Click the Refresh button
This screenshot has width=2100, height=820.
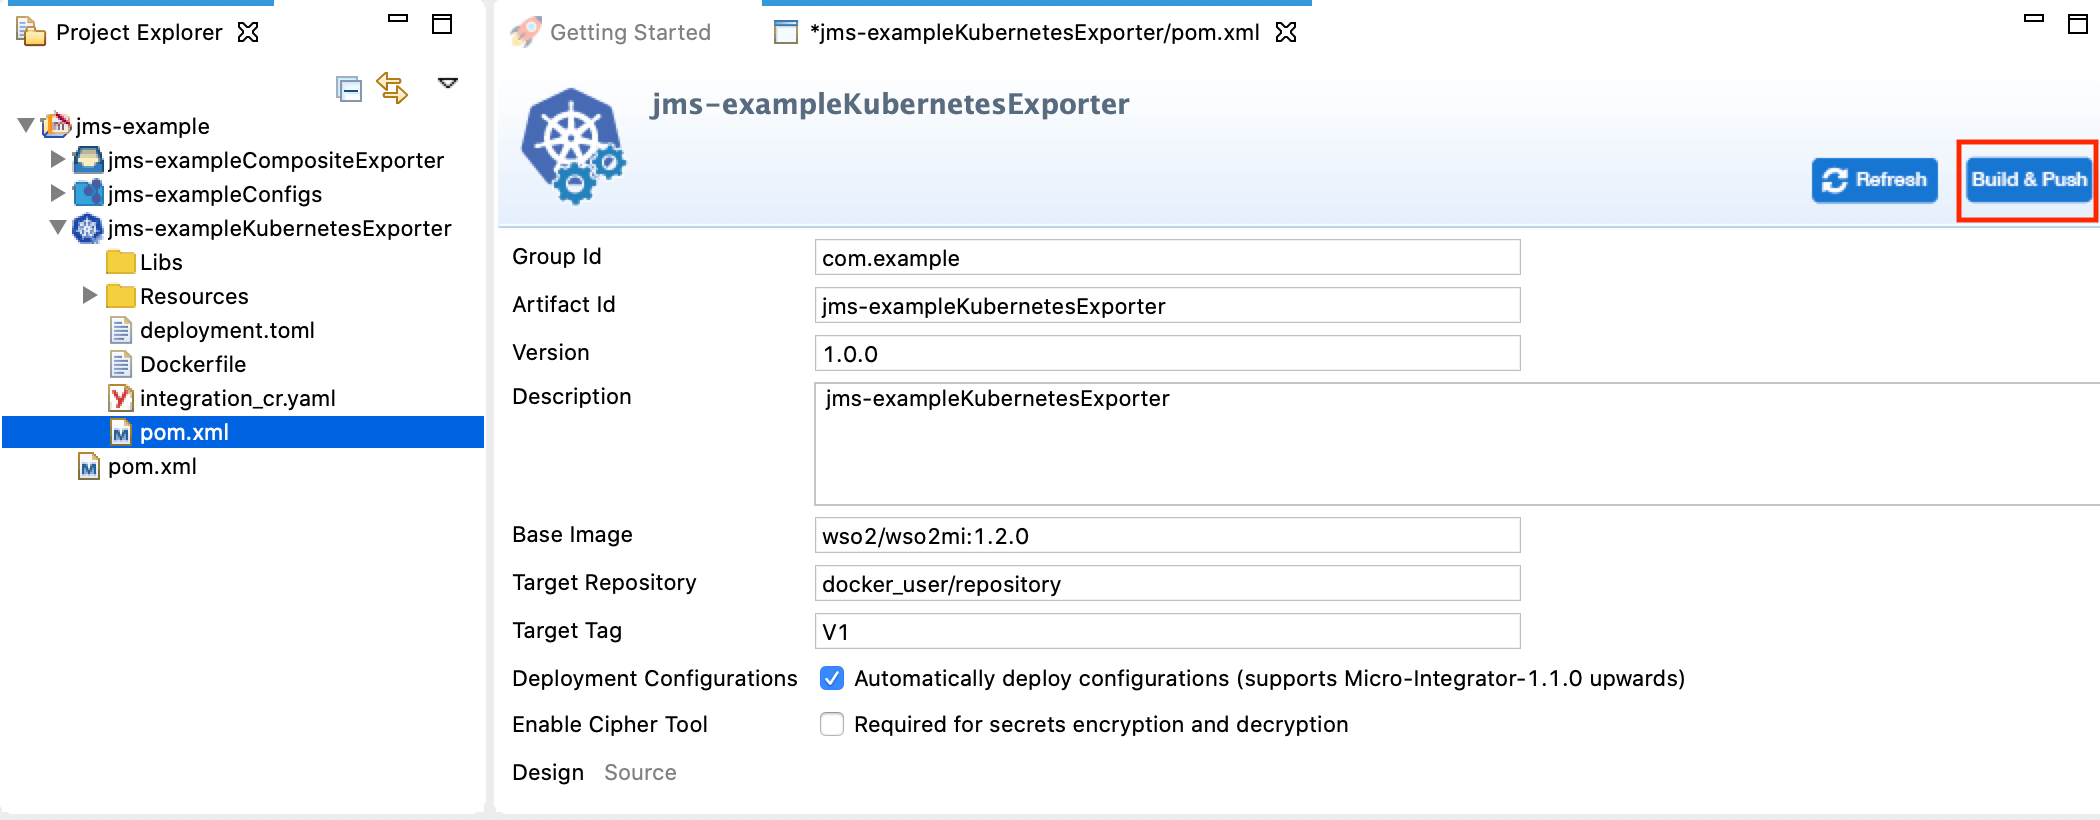coord(1875,180)
